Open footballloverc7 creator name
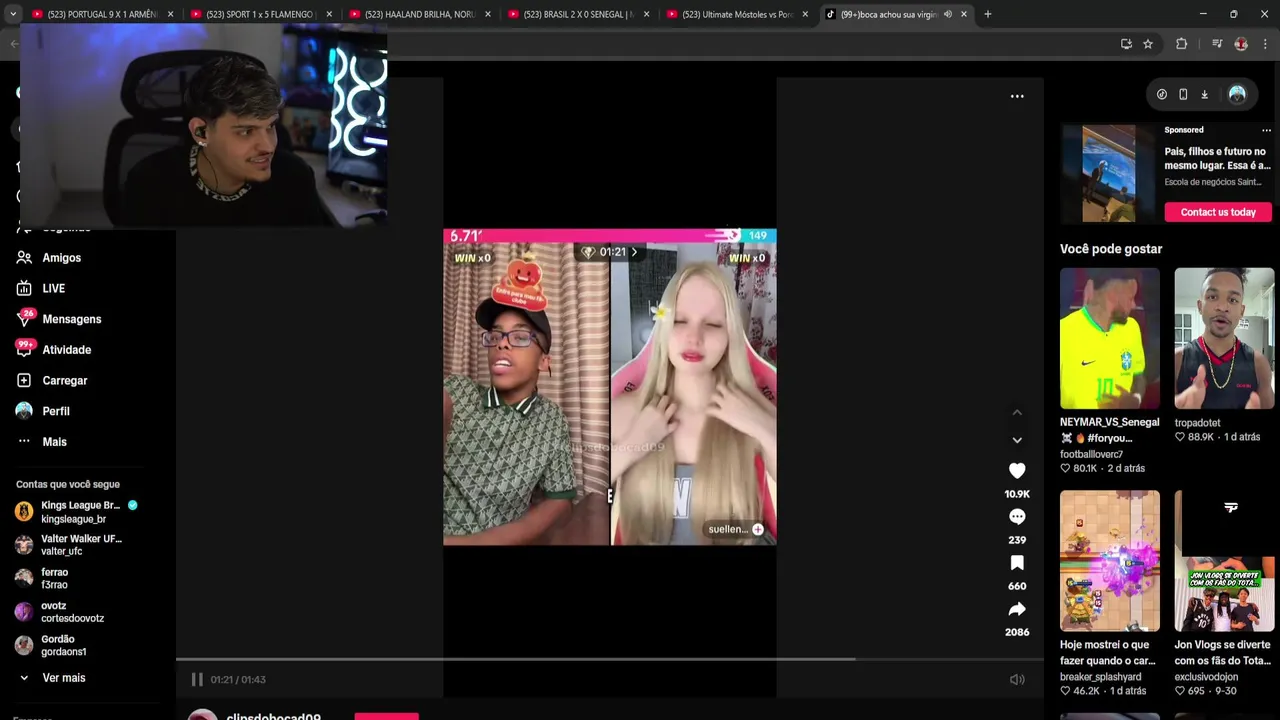 click(1091, 454)
